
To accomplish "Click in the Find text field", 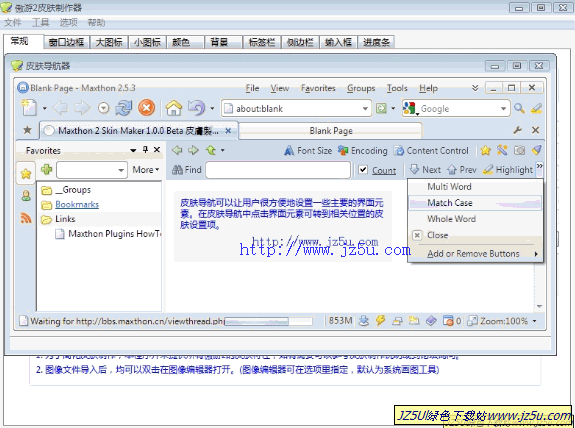I will 278,170.
